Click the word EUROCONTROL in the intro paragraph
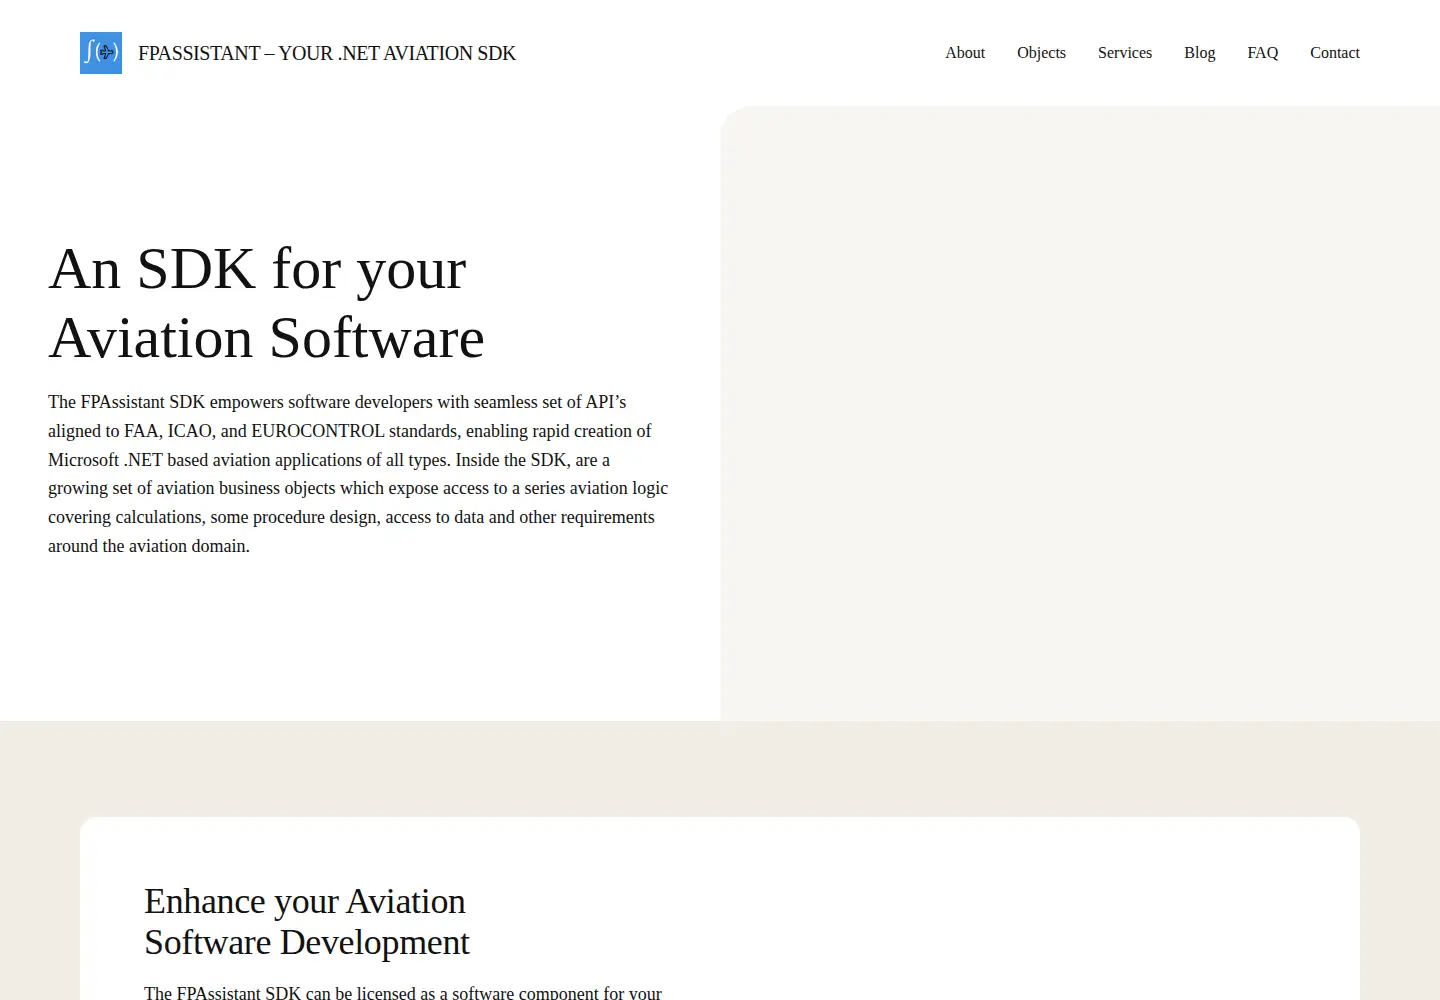Viewport: 1440px width, 1000px height. [318, 431]
